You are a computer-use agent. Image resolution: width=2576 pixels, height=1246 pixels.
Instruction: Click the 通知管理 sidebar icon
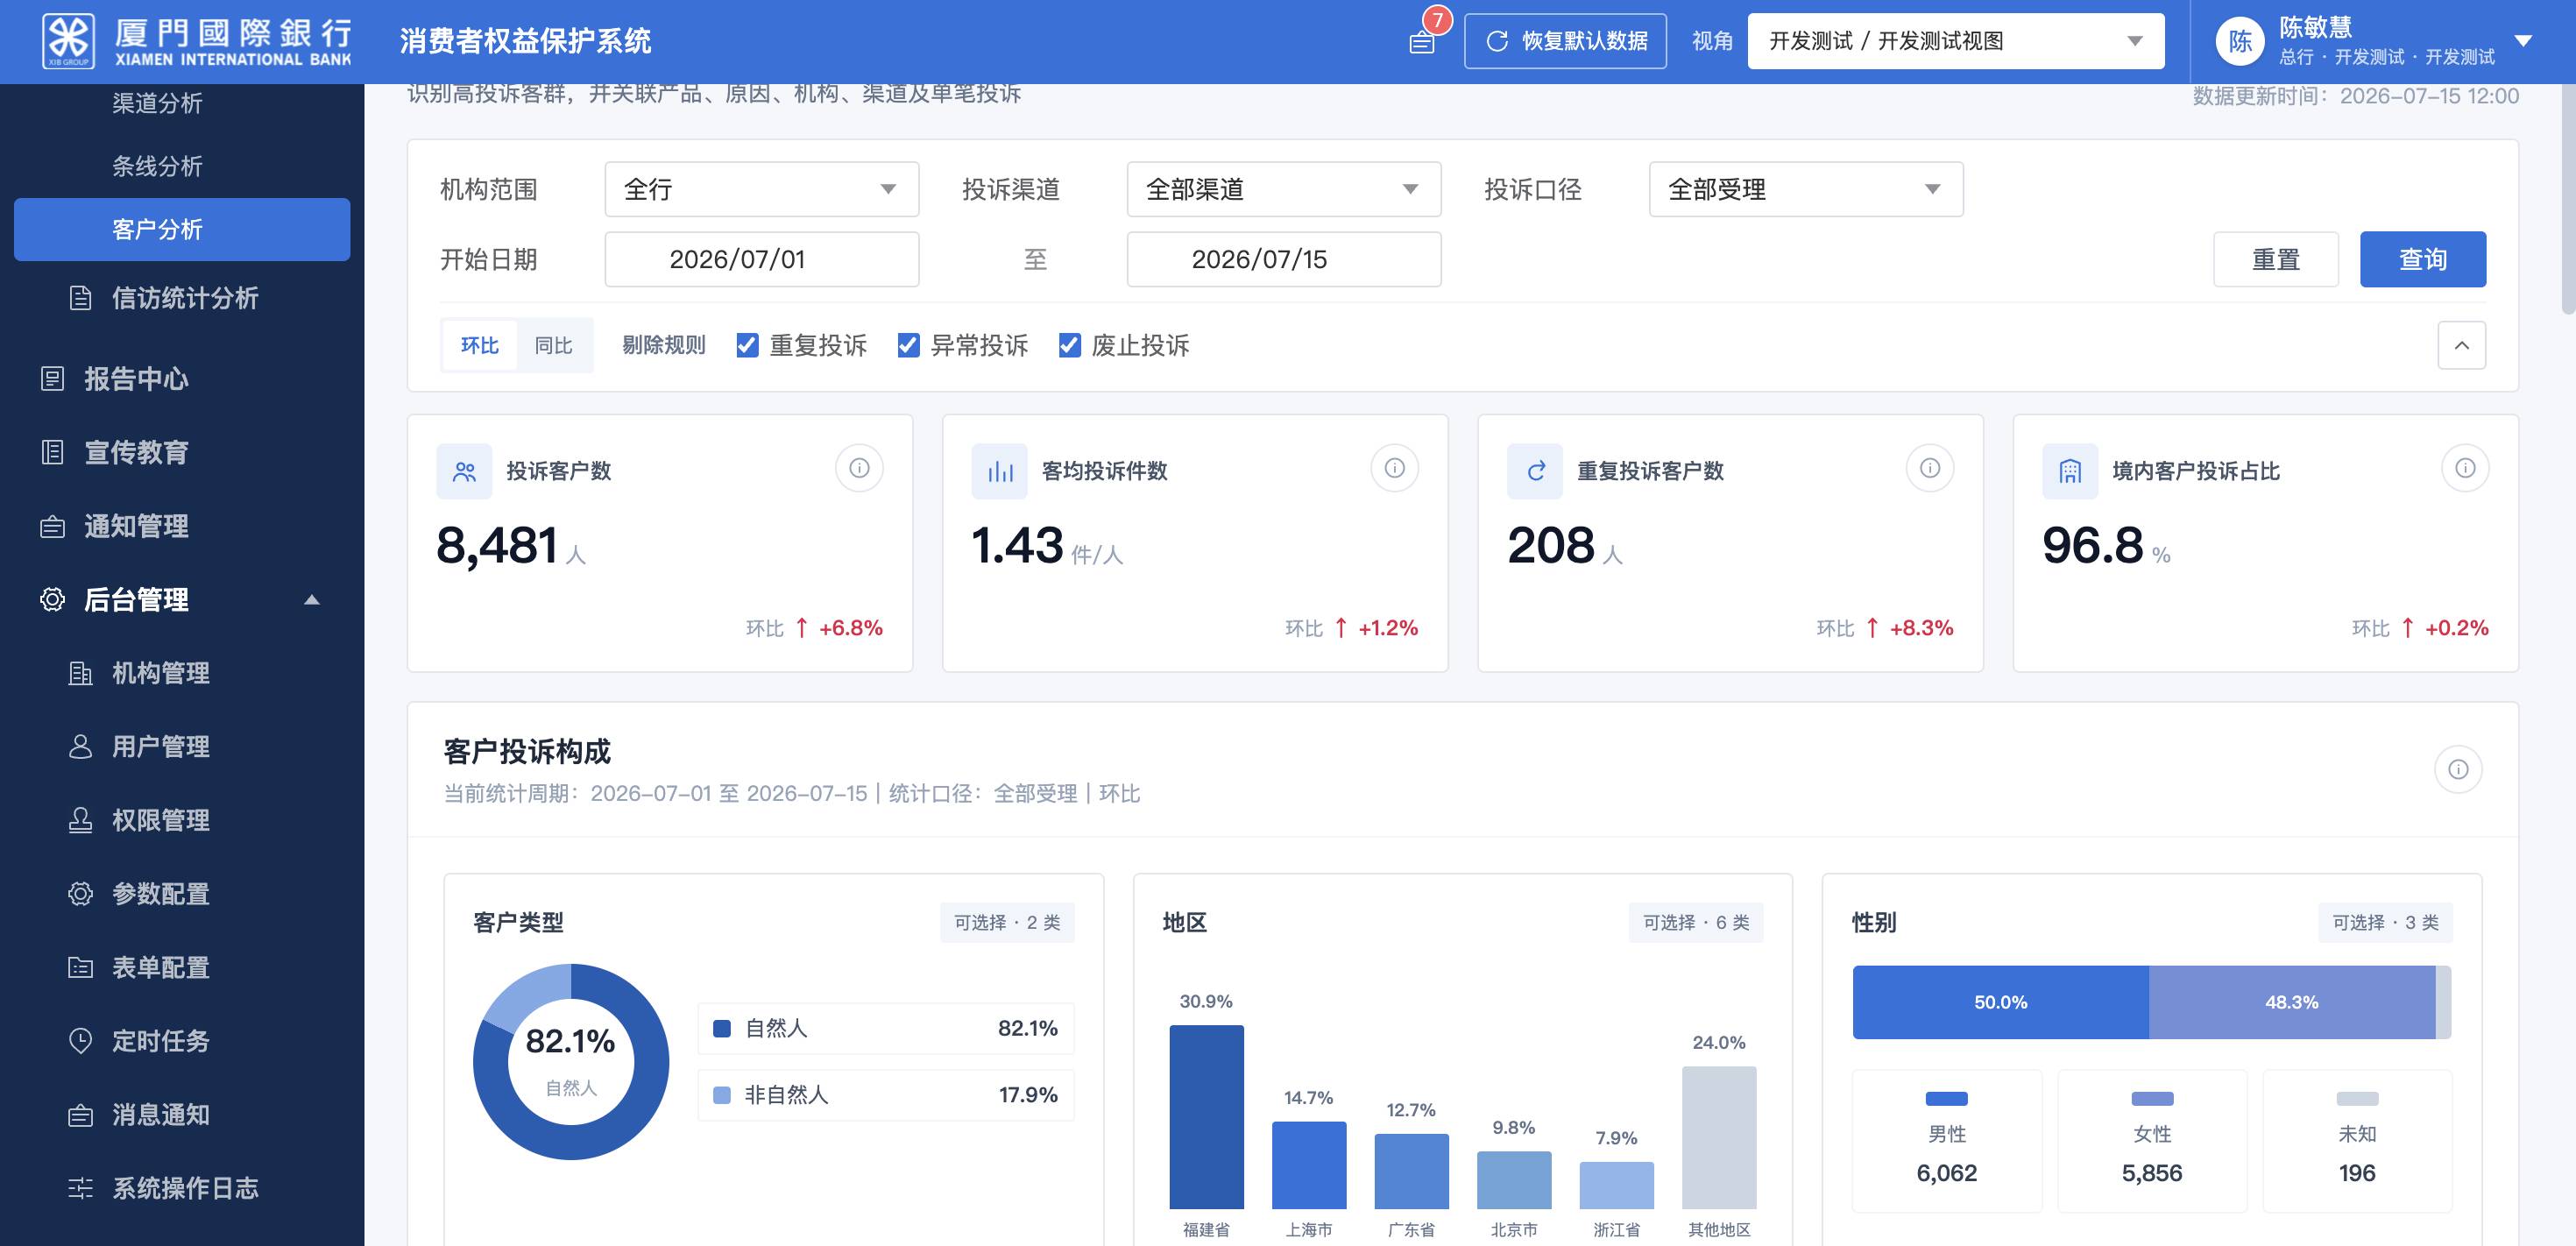[x=52, y=526]
